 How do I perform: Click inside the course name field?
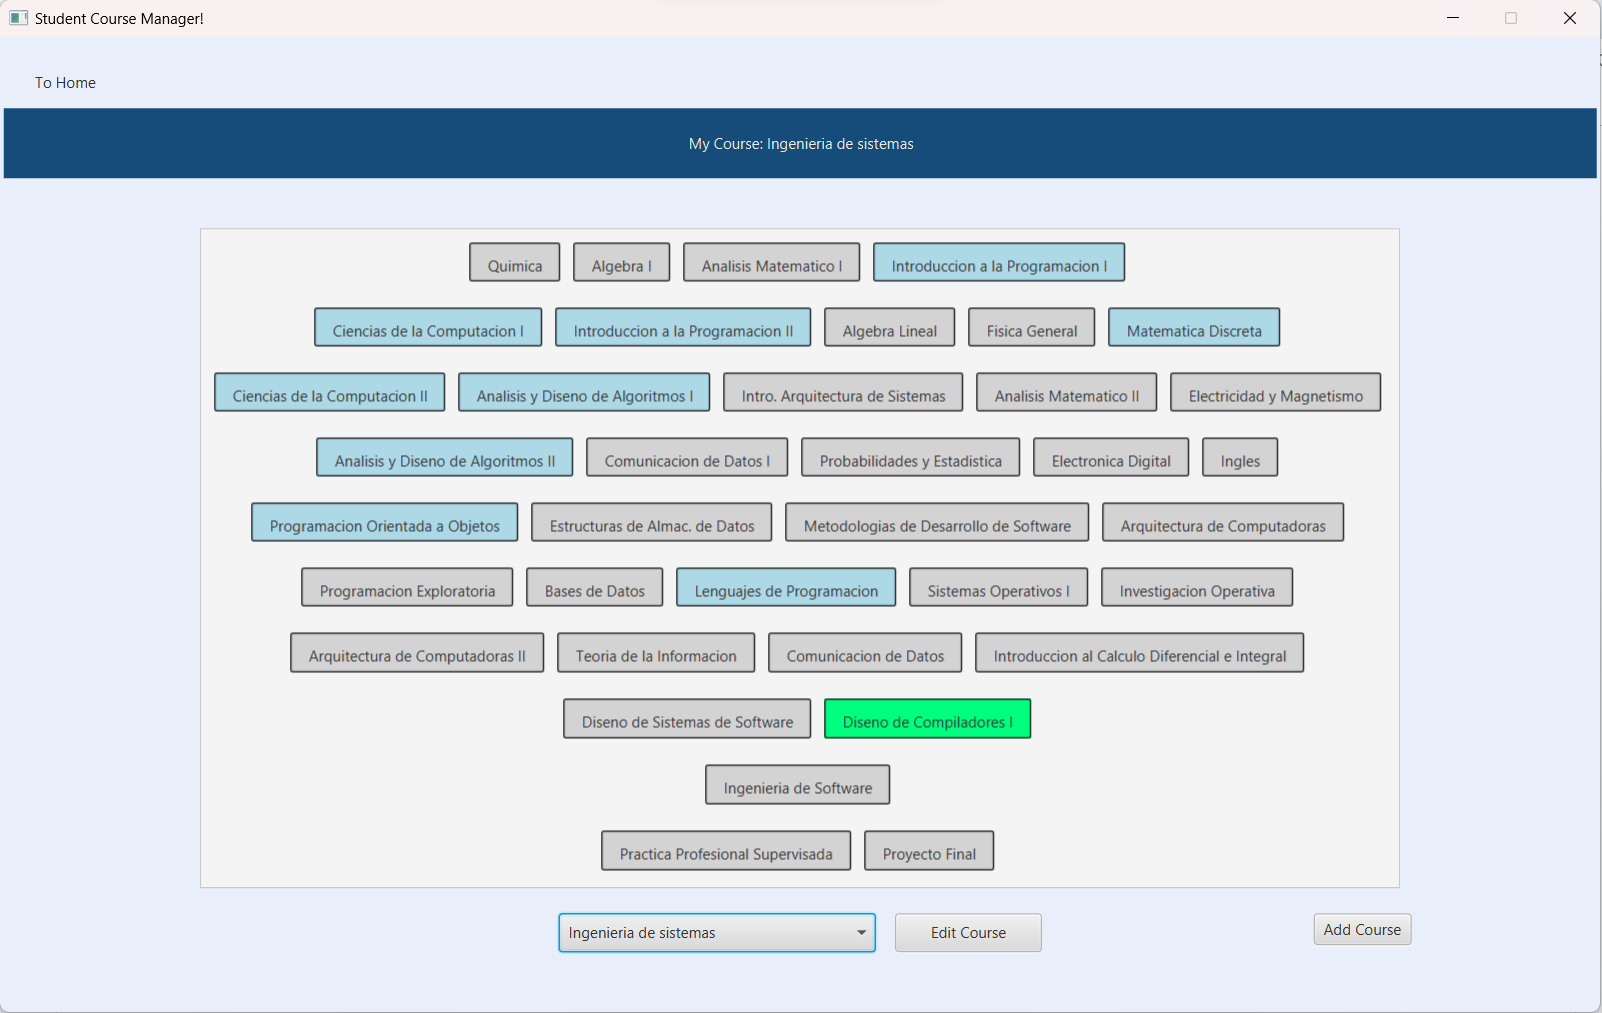click(700, 932)
